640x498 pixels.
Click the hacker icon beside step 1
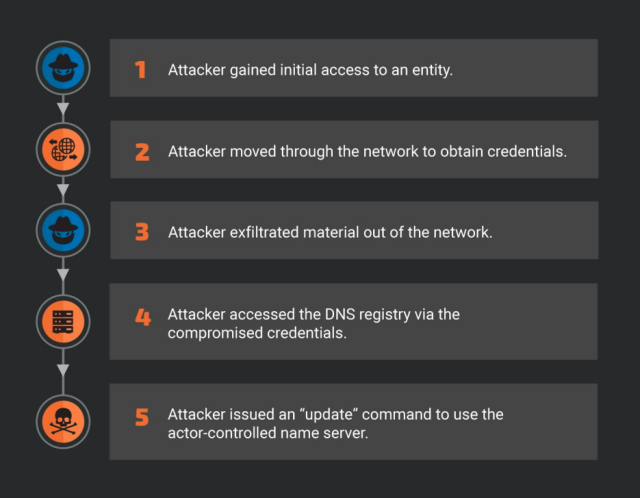[x=63, y=68]
